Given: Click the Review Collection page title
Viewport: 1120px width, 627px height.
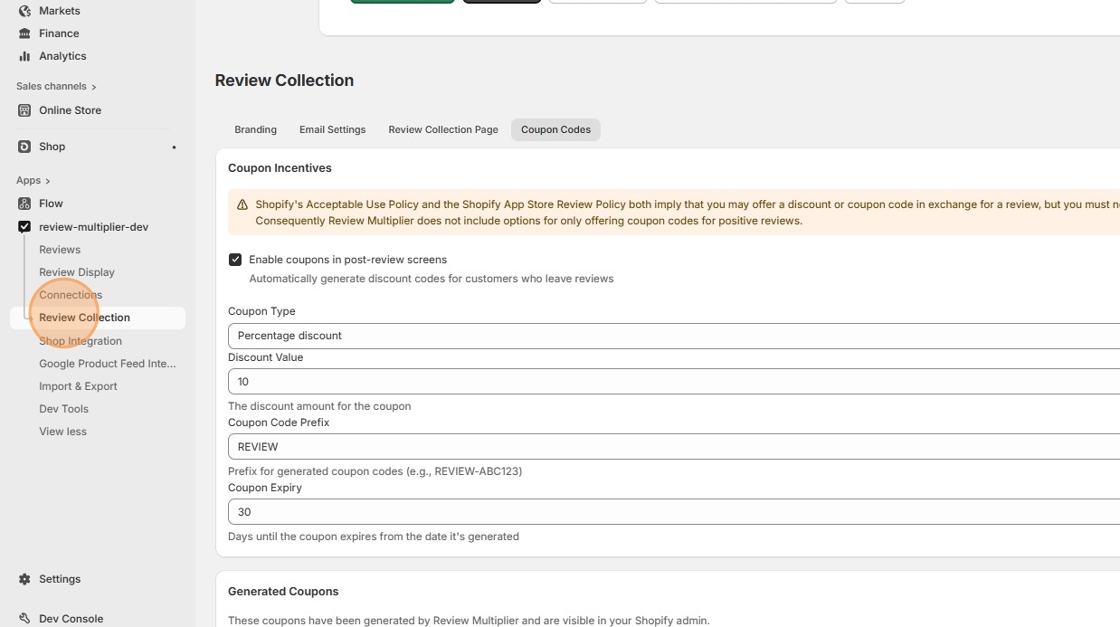Looking at the screenshot, I should [x=284, y=80].
